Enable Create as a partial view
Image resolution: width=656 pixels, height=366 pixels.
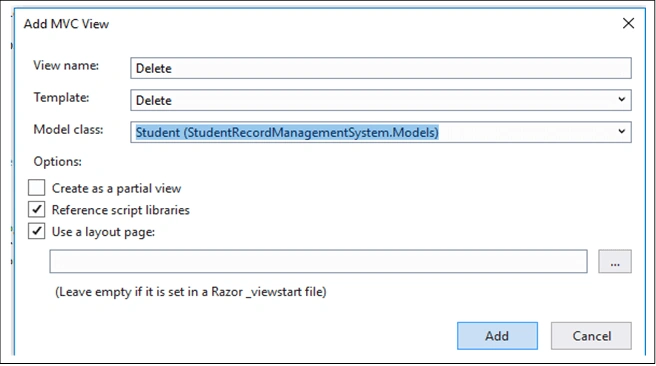coord(36,188)
